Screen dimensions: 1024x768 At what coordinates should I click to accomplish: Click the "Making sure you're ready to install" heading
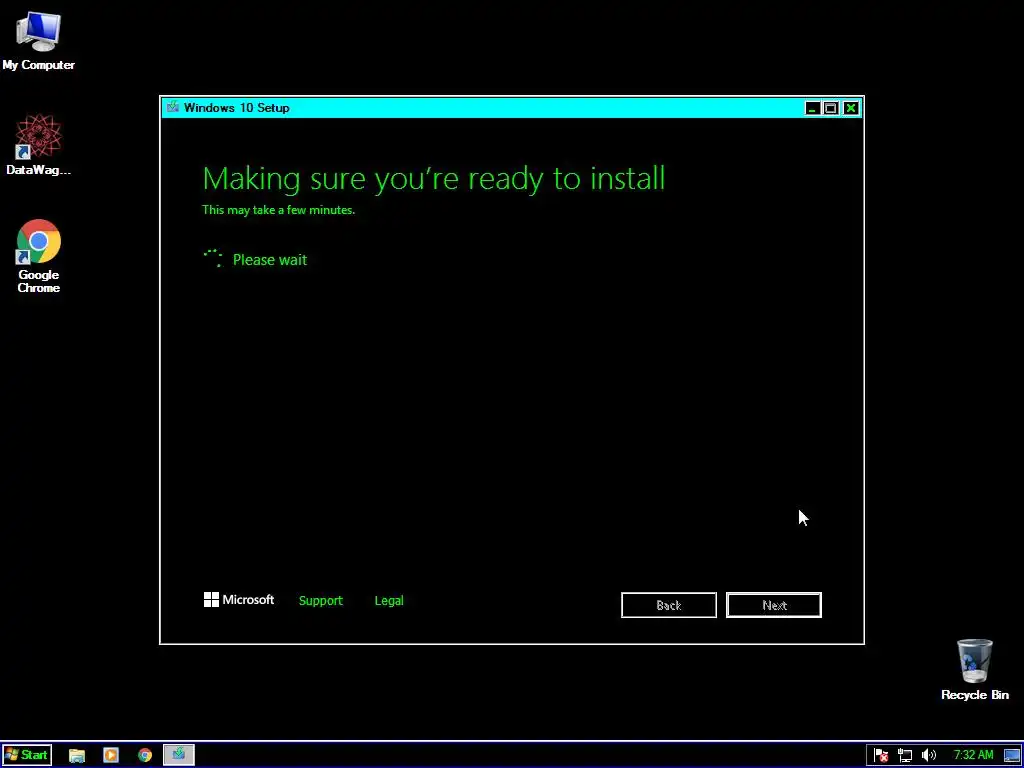434,178
